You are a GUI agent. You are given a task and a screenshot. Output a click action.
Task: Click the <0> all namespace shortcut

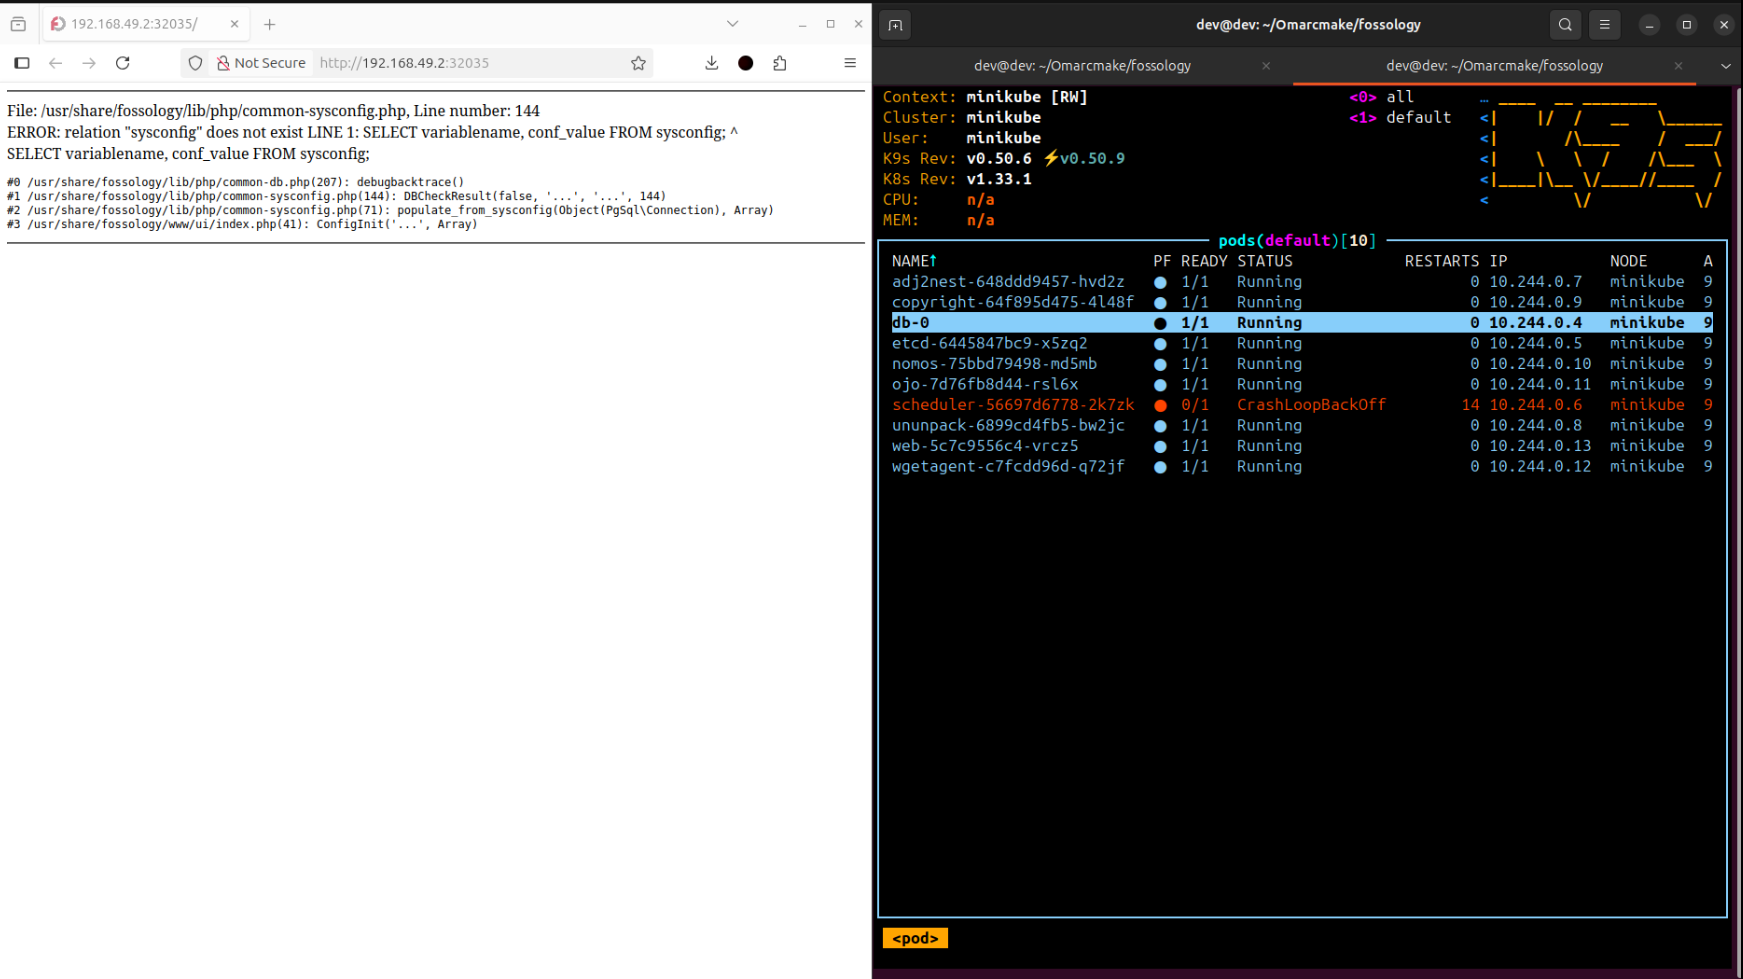coord(1381,97)
